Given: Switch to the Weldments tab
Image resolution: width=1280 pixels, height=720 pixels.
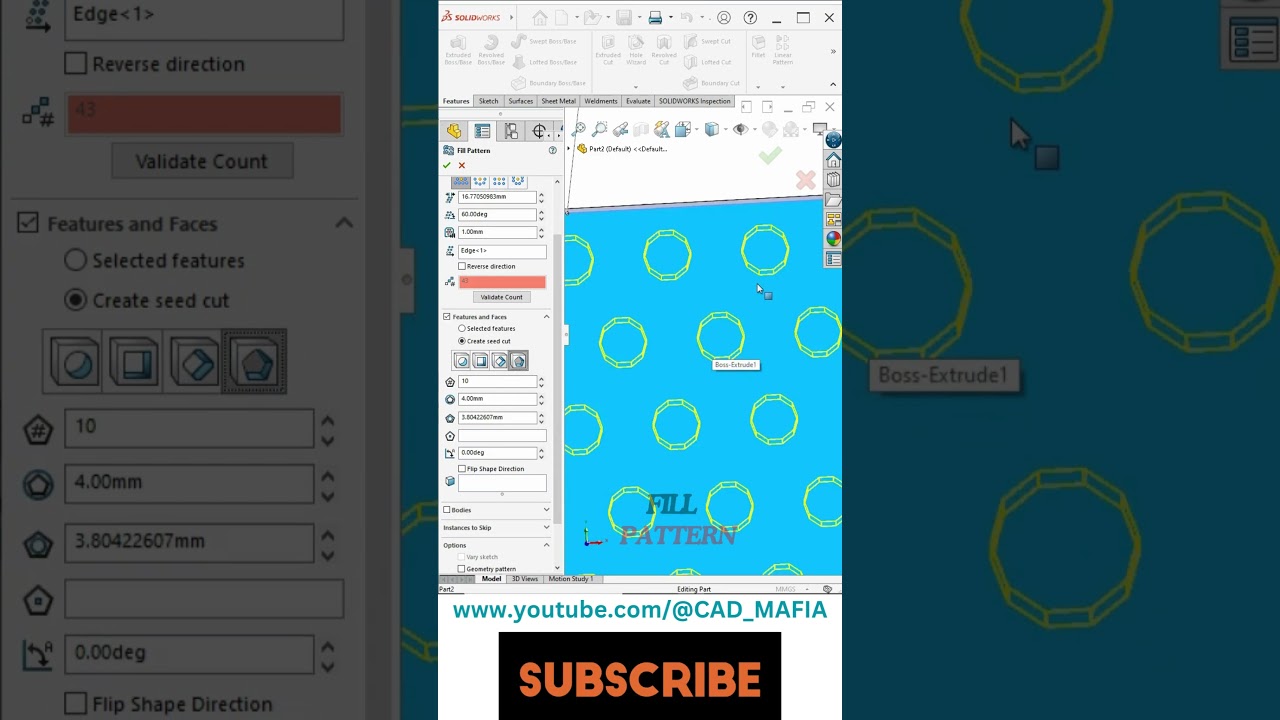Looking at the screenshot, I should [601, 101].
